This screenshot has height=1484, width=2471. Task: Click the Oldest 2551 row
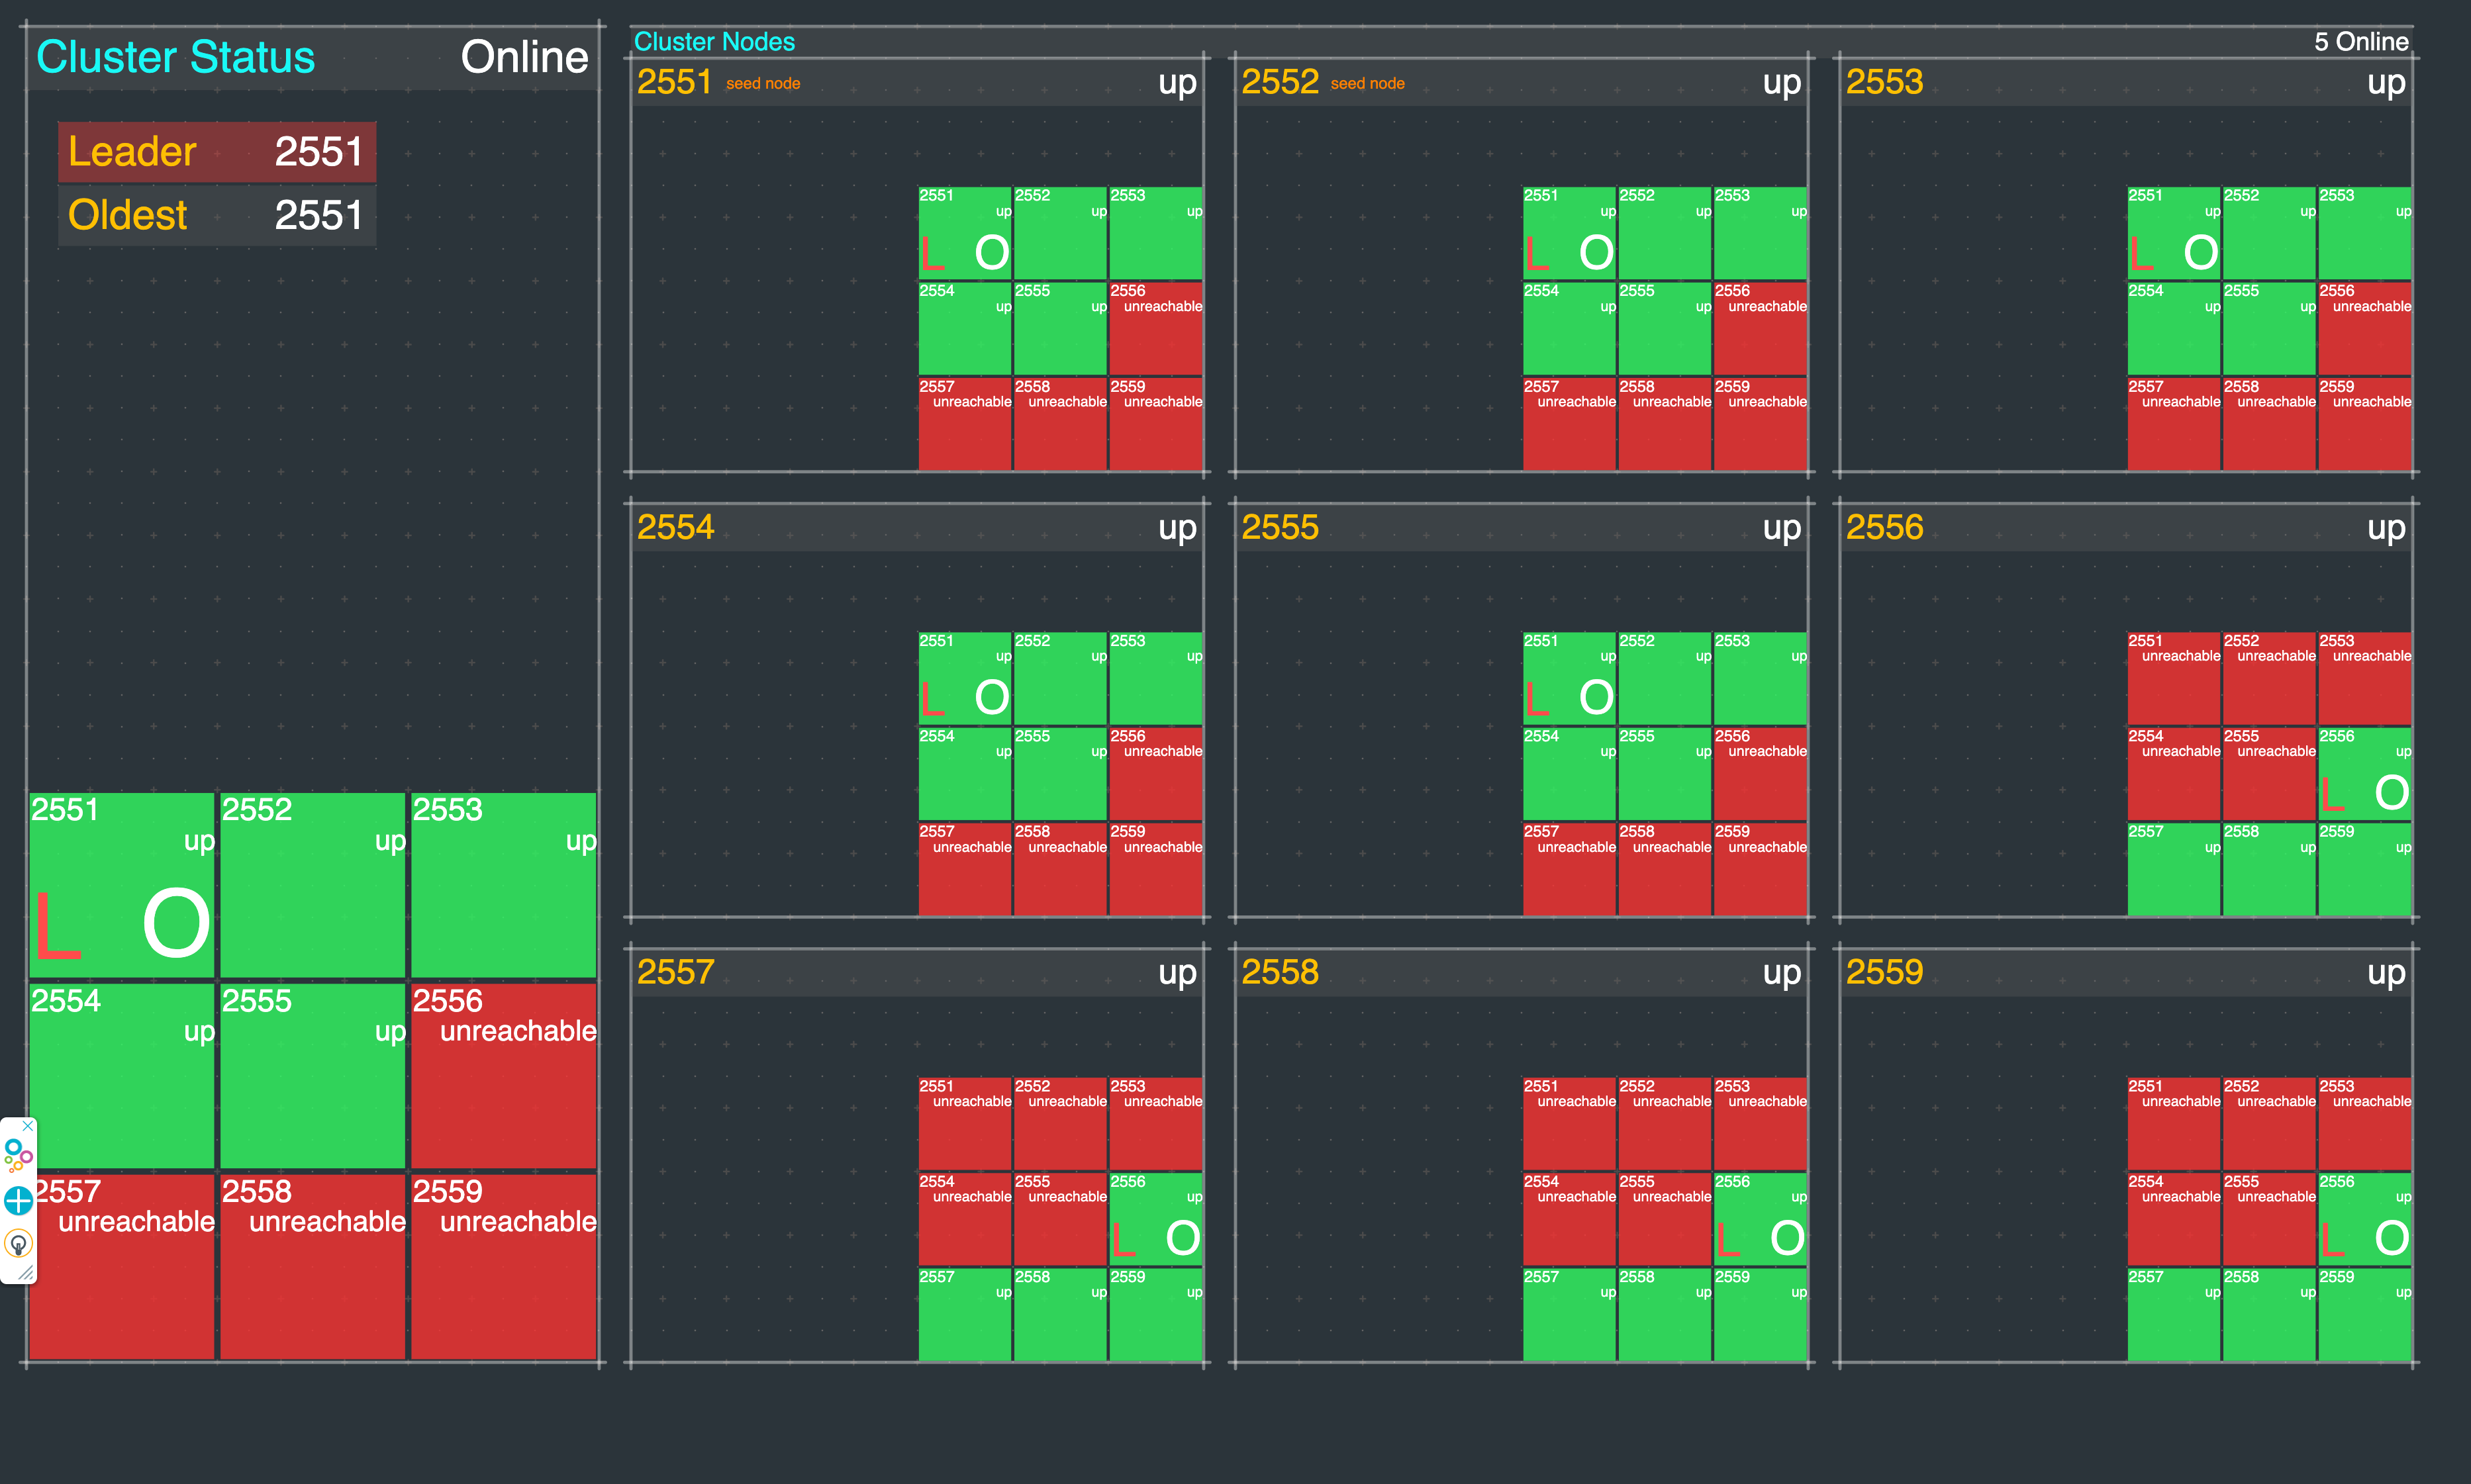(x=217, y=215)
